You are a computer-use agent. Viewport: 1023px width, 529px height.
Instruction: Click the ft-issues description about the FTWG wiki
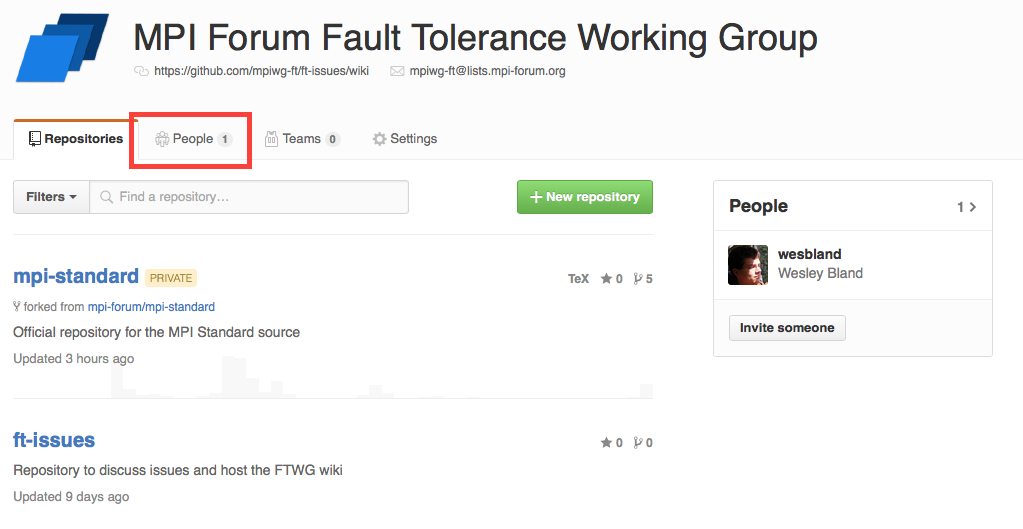178,470
